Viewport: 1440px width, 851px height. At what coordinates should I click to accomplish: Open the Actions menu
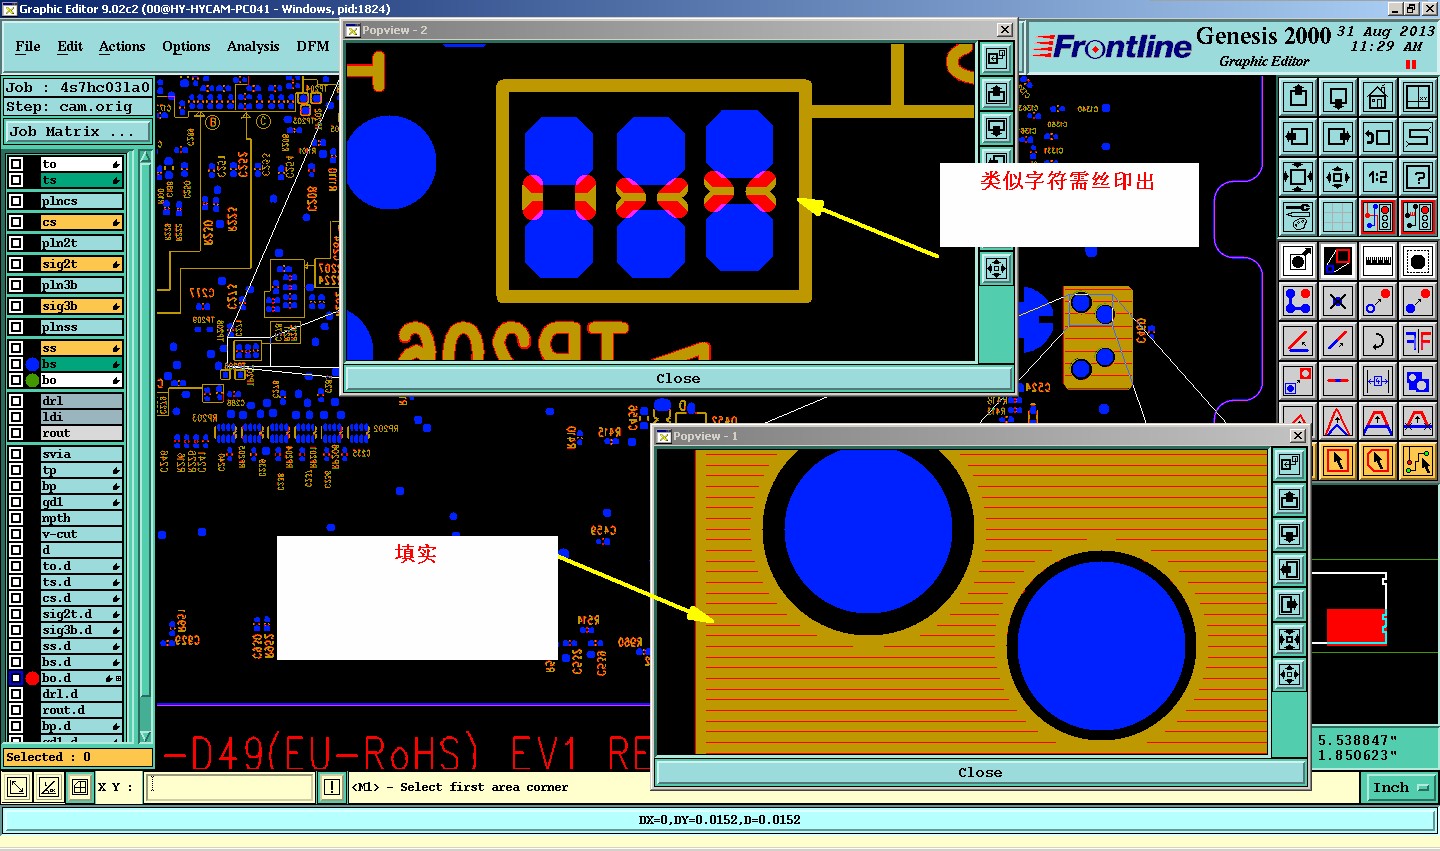tap(122, 46)
